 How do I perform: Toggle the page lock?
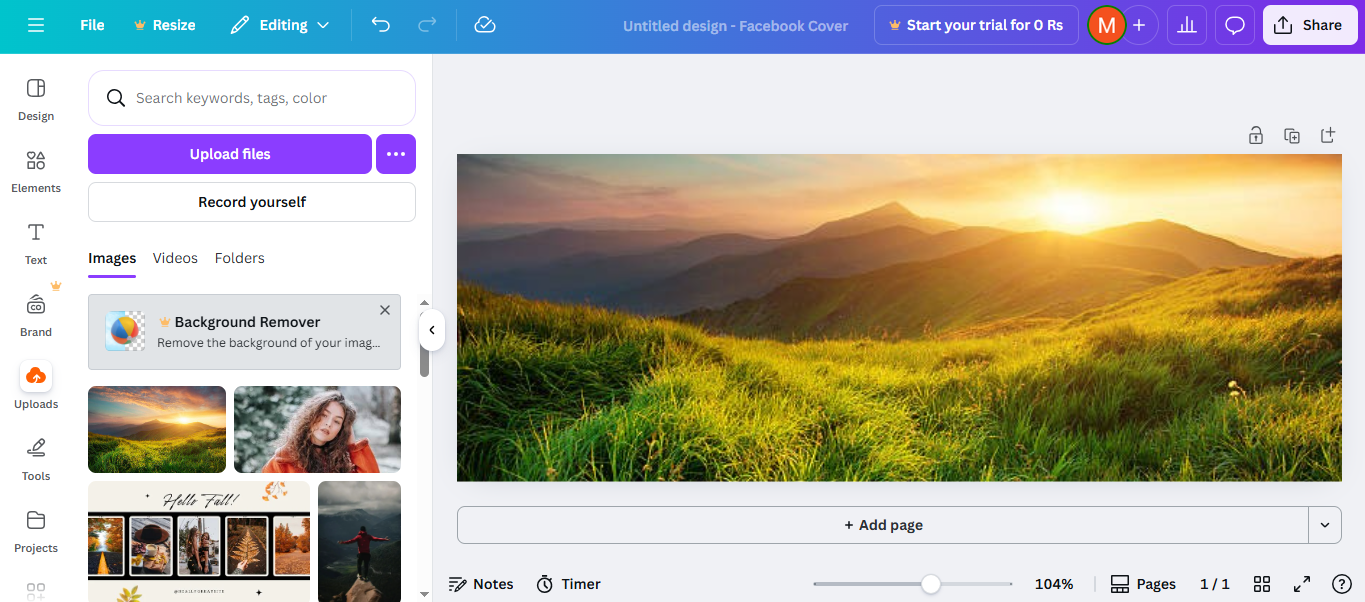1256,135
